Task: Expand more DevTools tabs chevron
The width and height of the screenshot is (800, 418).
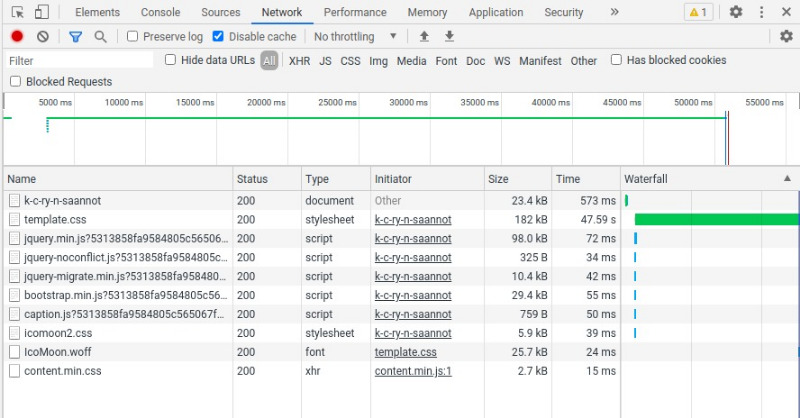Action: (x=614, y=12)
